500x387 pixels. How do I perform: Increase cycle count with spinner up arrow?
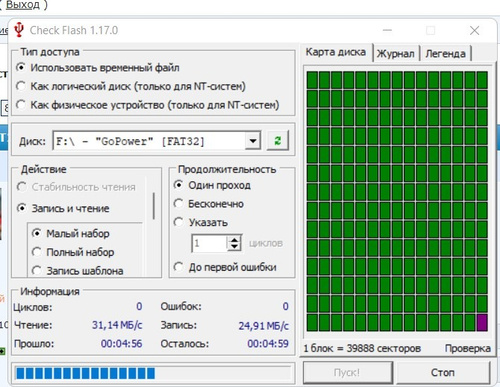click(234, 240)
